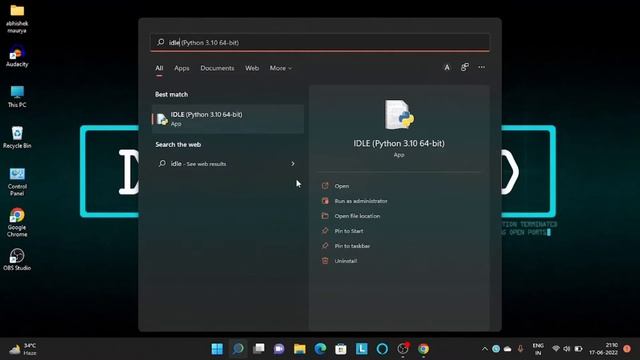Click Uninstall in the IDLE pane
The width and height of the screenshot is (640, 360).
point(346,261)
